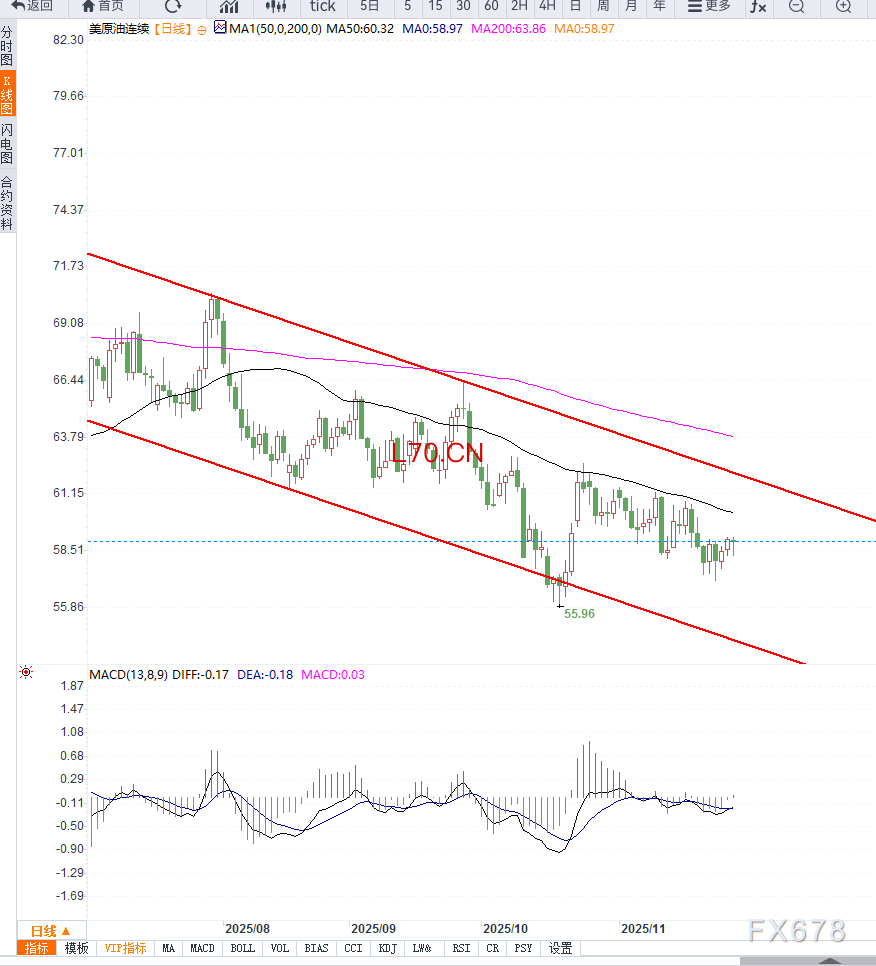Image resolution: width=876 pixels, height=966 pixels.
Task: Go back using the 返回 button
Action: click(32, 6)
